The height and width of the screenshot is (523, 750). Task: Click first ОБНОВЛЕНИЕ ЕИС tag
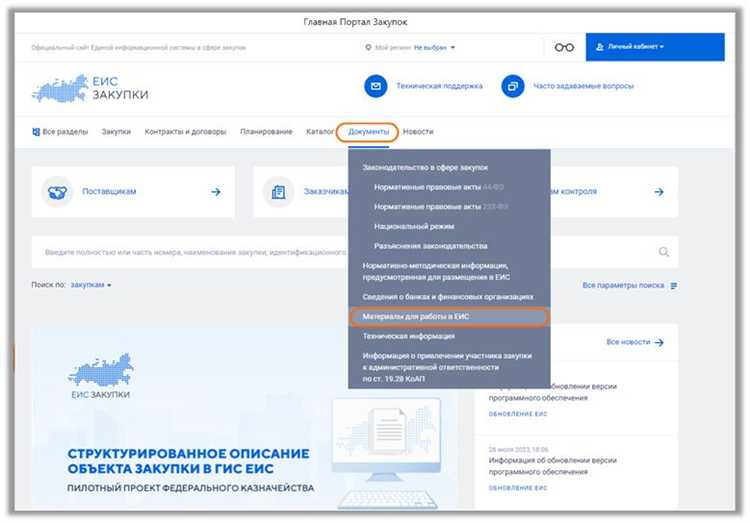pyautogui.click(x=518, y=414)
